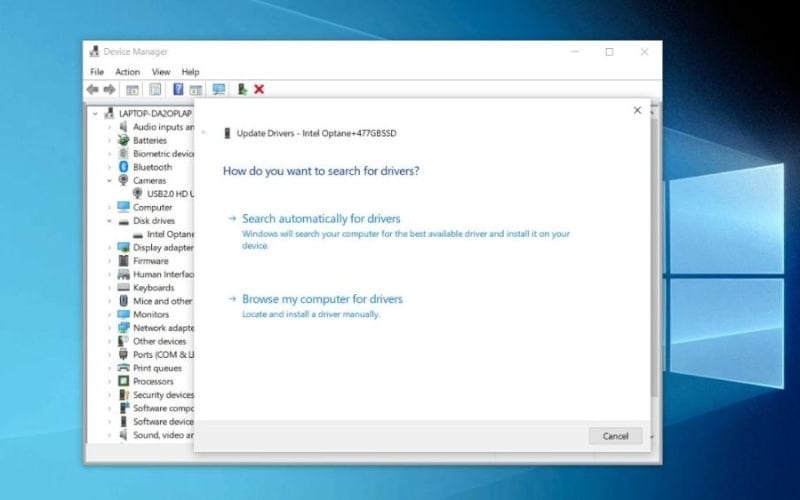This screenshot has width=800, height=500.
Task: Select the Sound, video tree item
Action: (163, 435)
